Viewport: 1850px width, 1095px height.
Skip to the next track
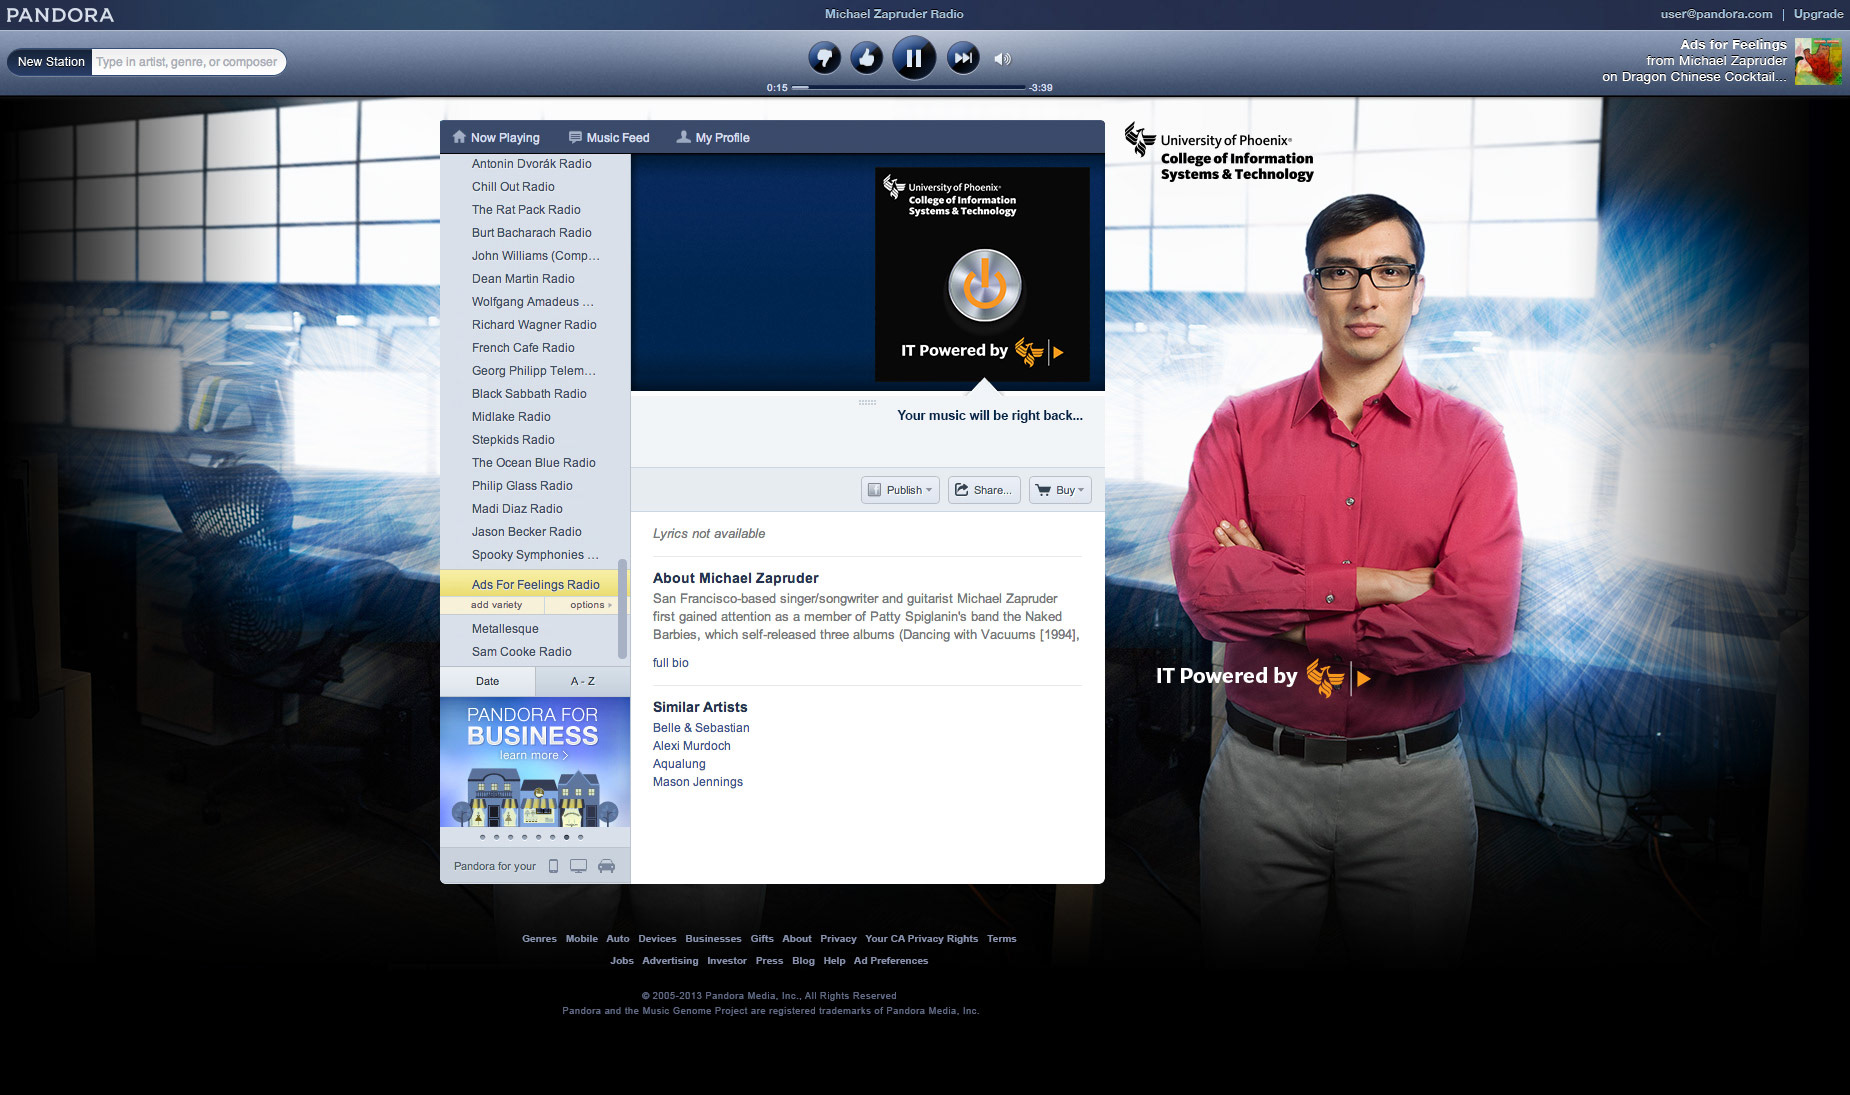click(x=963, y=58)
